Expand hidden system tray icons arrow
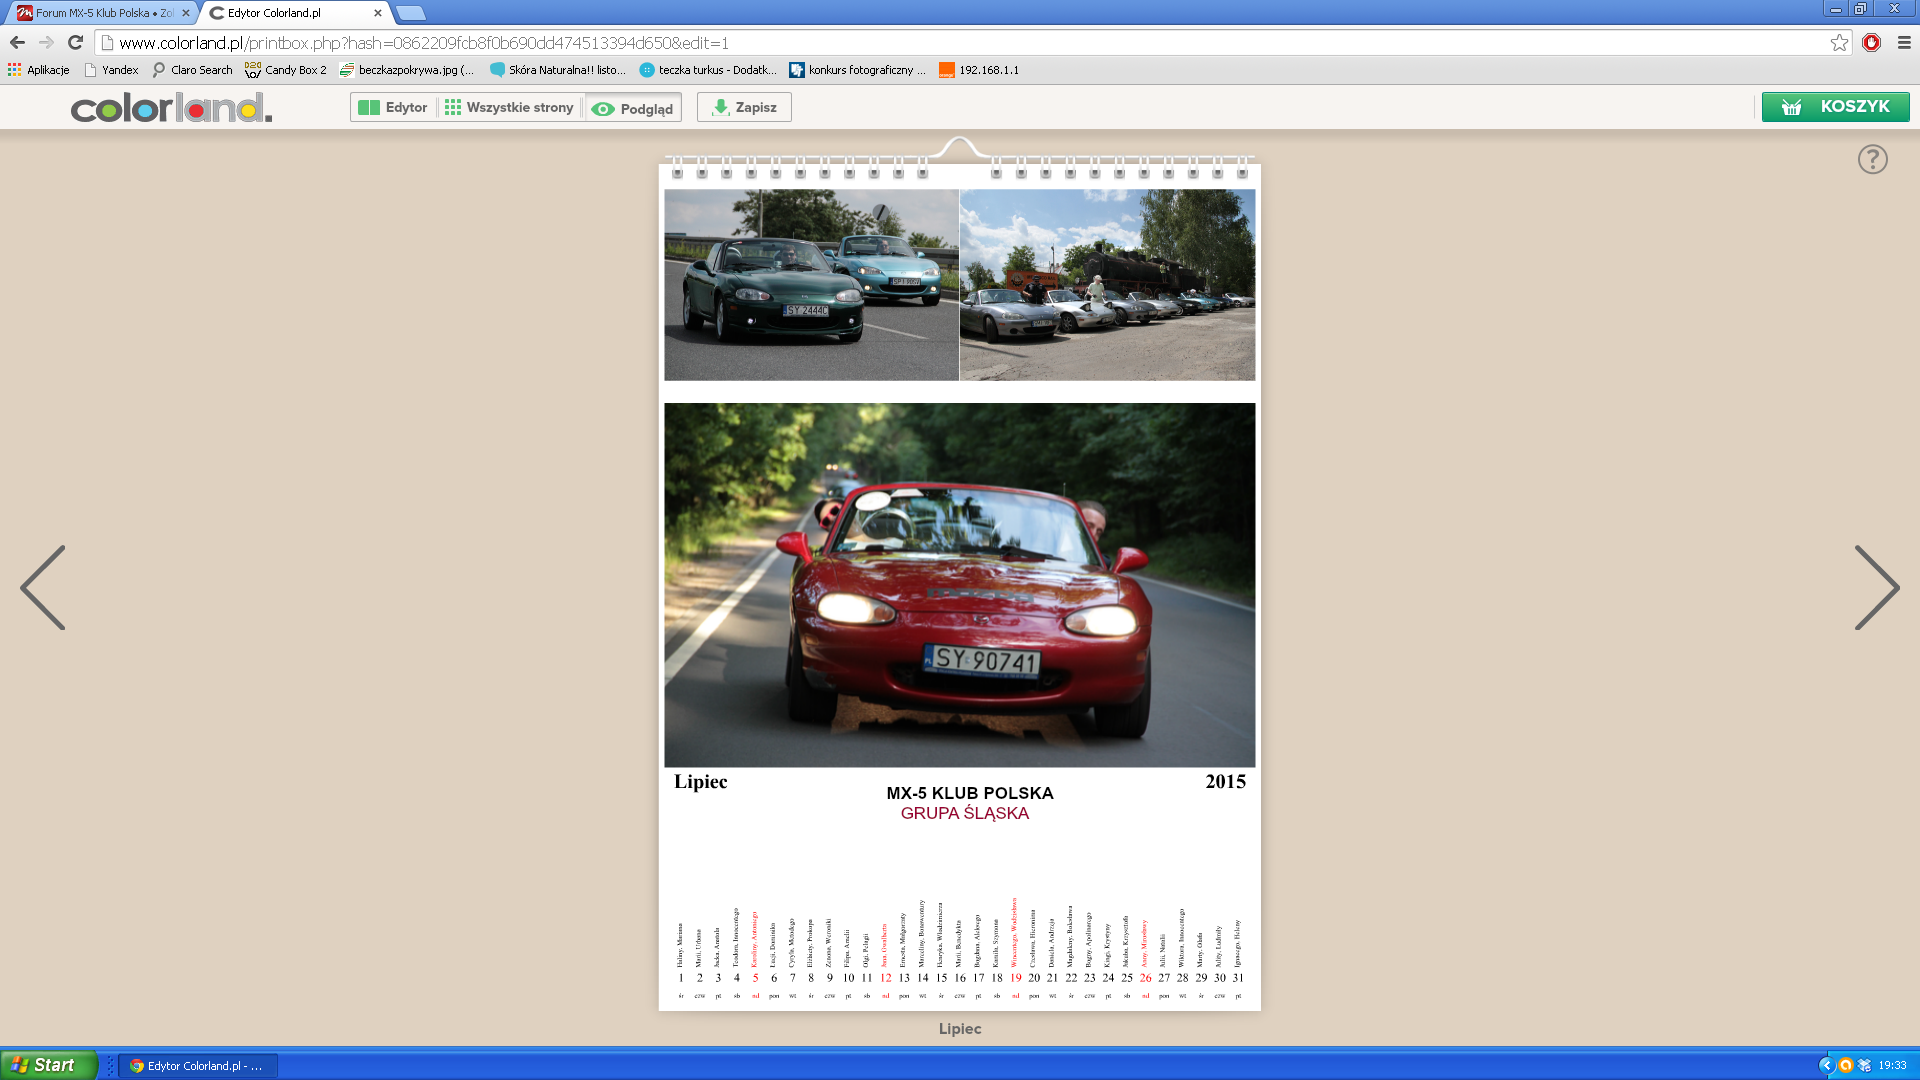Viewport: 1920px width, 1080px height. 1826,1065
